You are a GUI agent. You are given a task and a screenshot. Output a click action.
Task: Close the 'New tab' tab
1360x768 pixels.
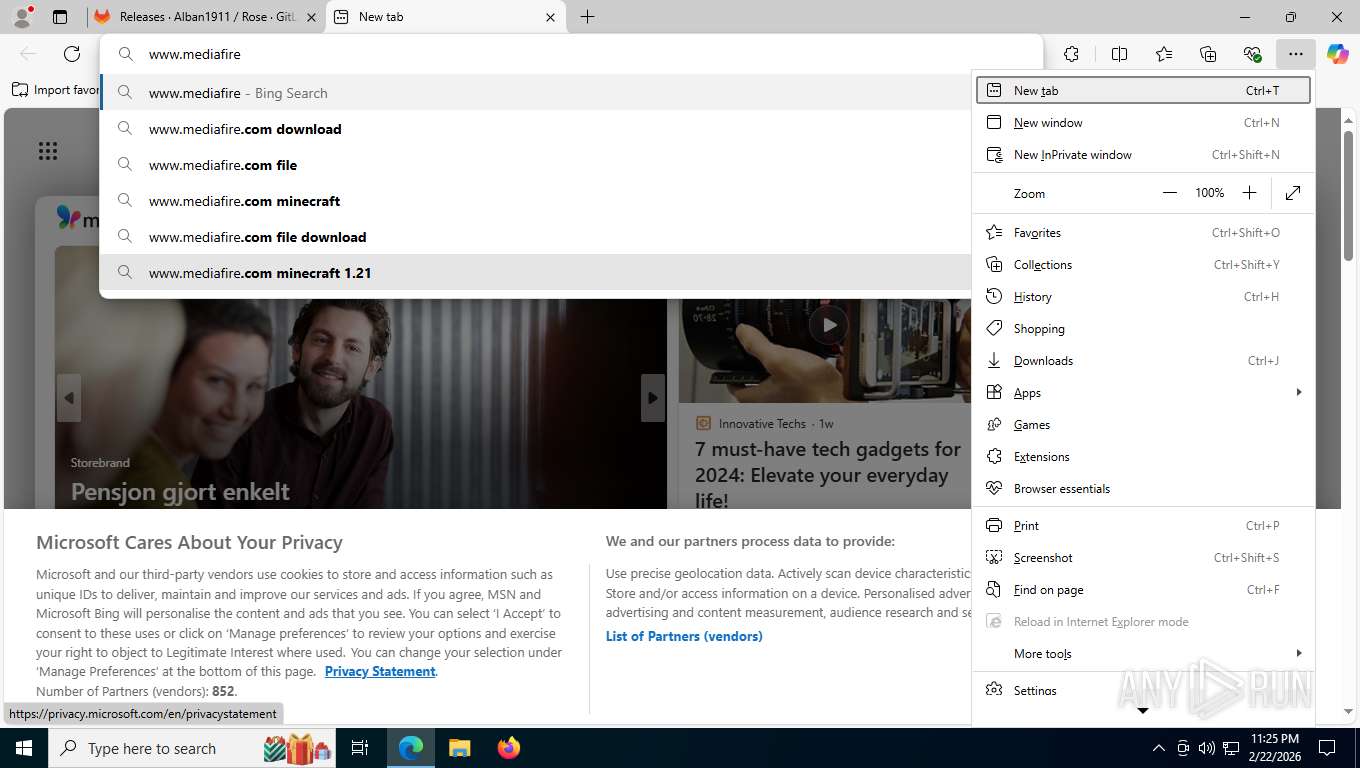(550, 17)
